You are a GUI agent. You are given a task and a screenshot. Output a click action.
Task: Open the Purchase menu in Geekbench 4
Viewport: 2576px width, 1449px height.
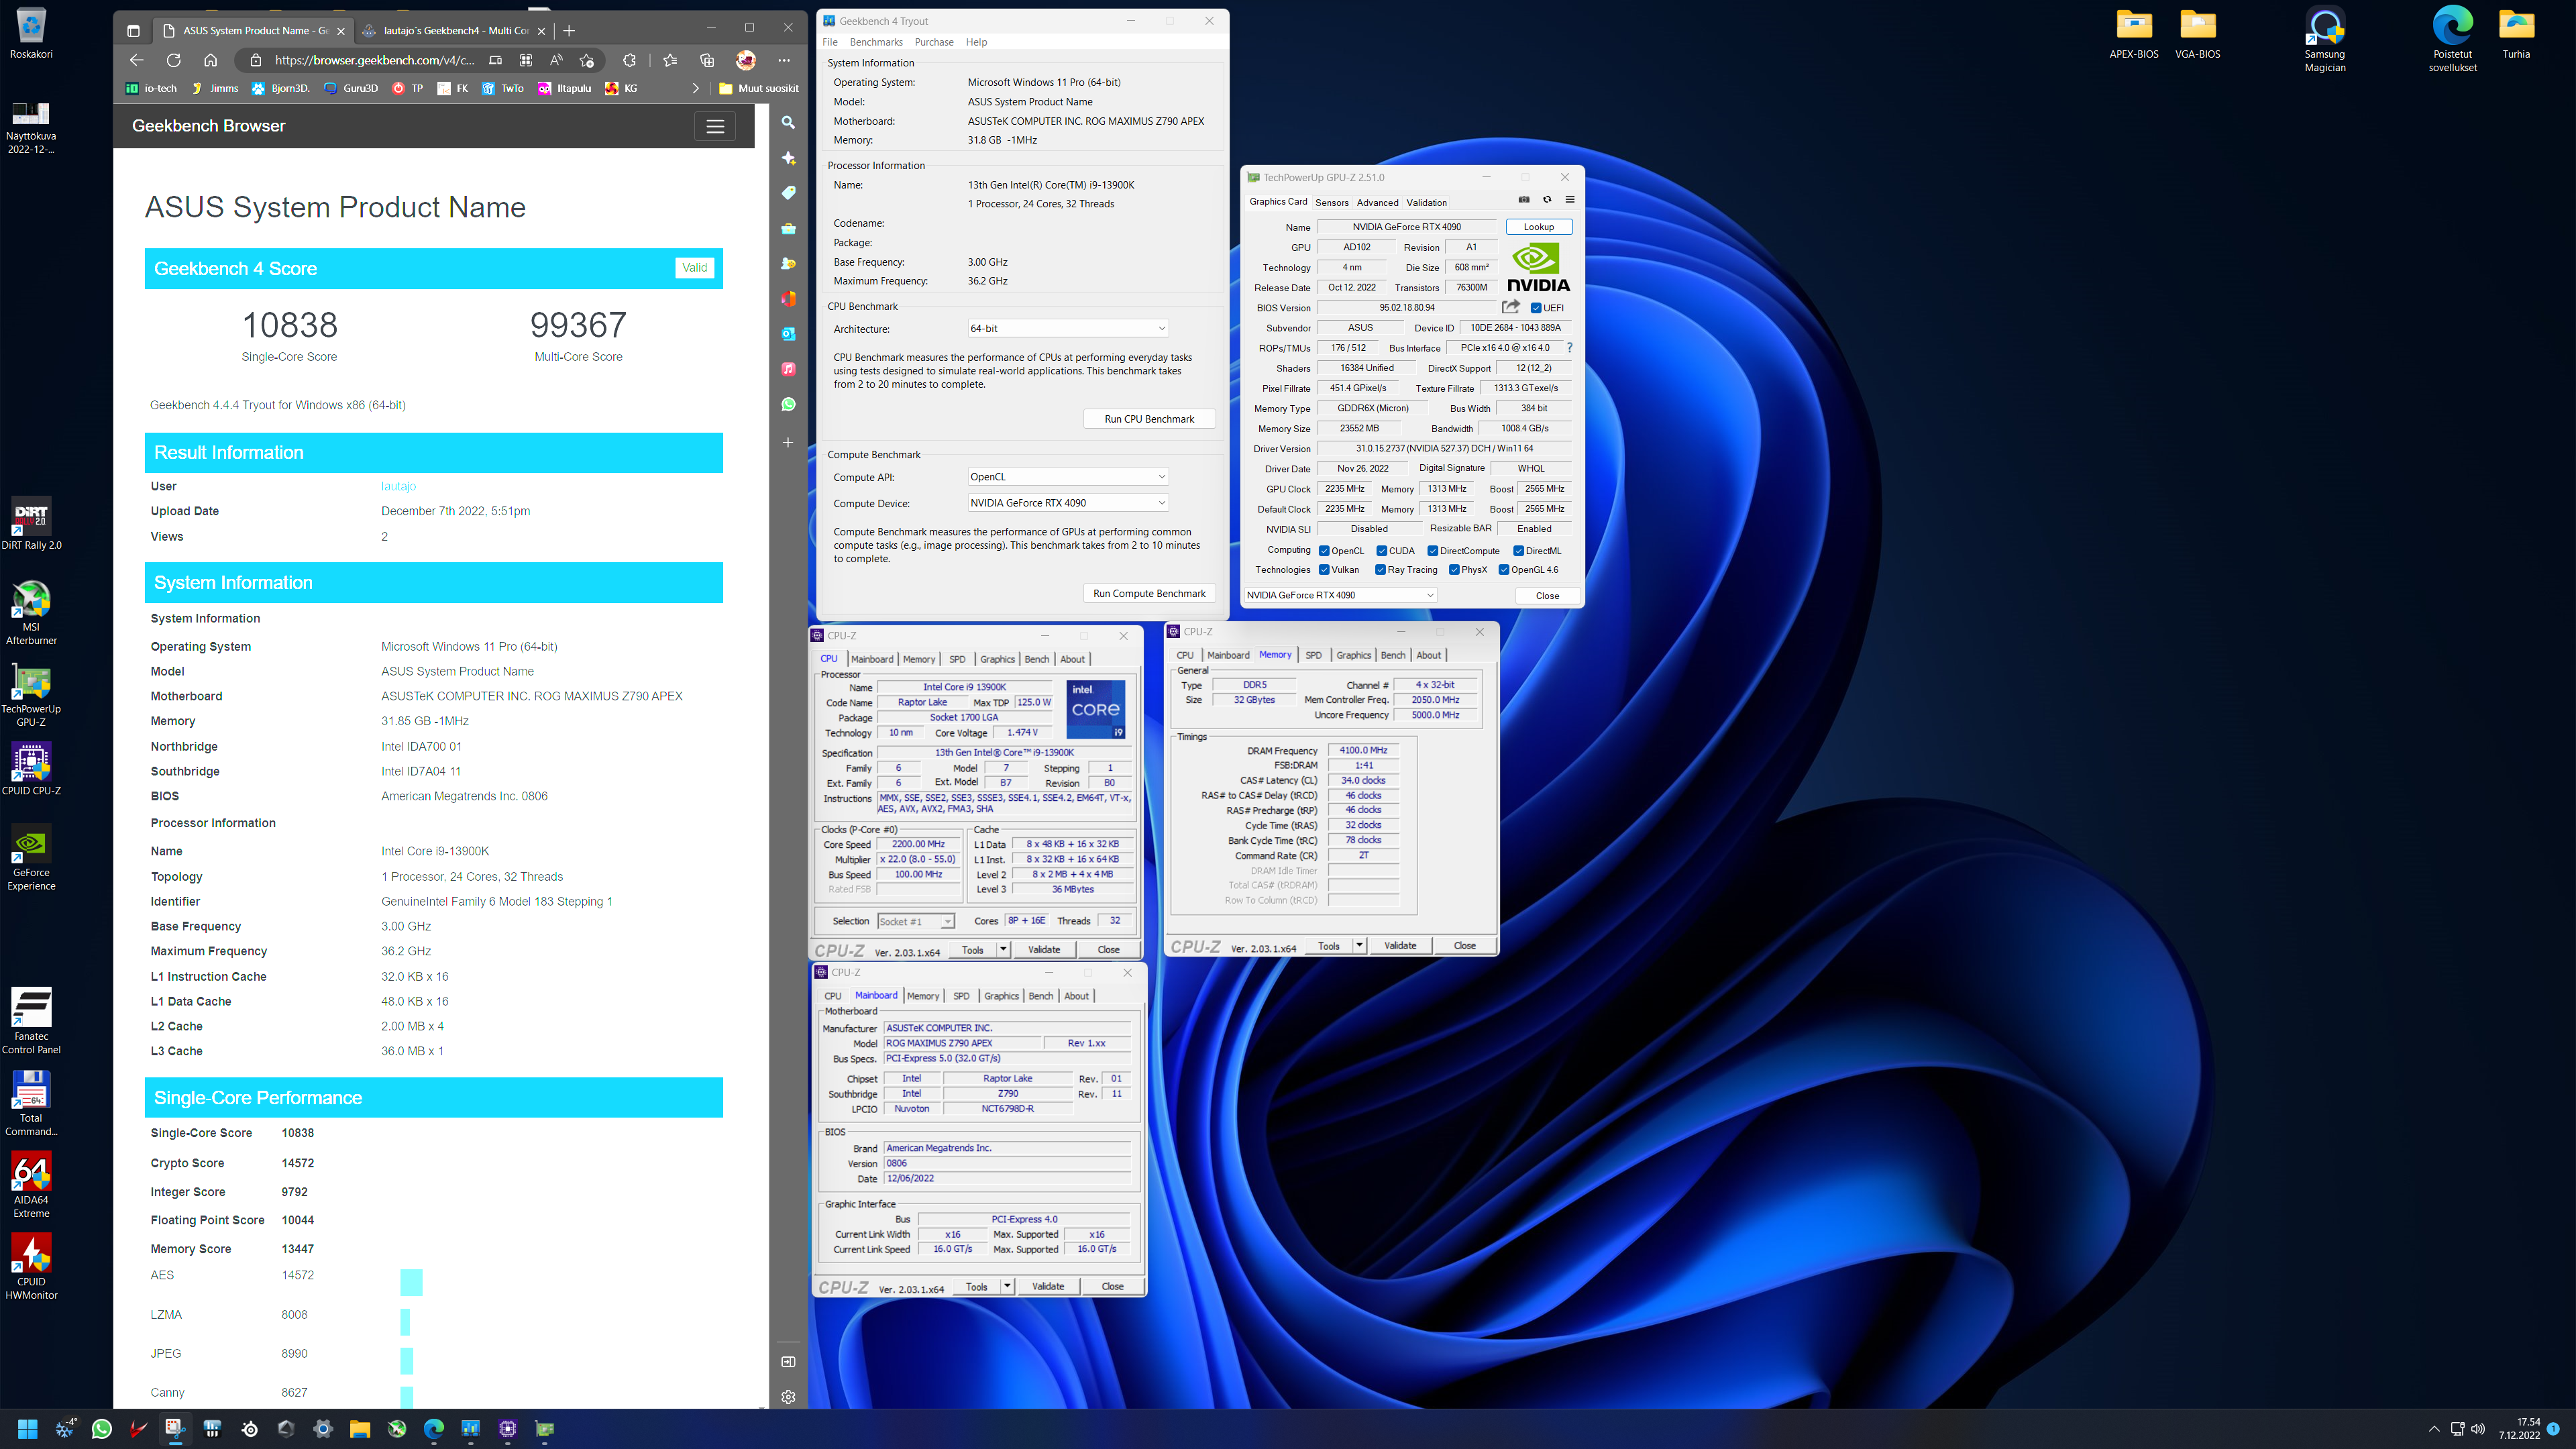(934, 42)
